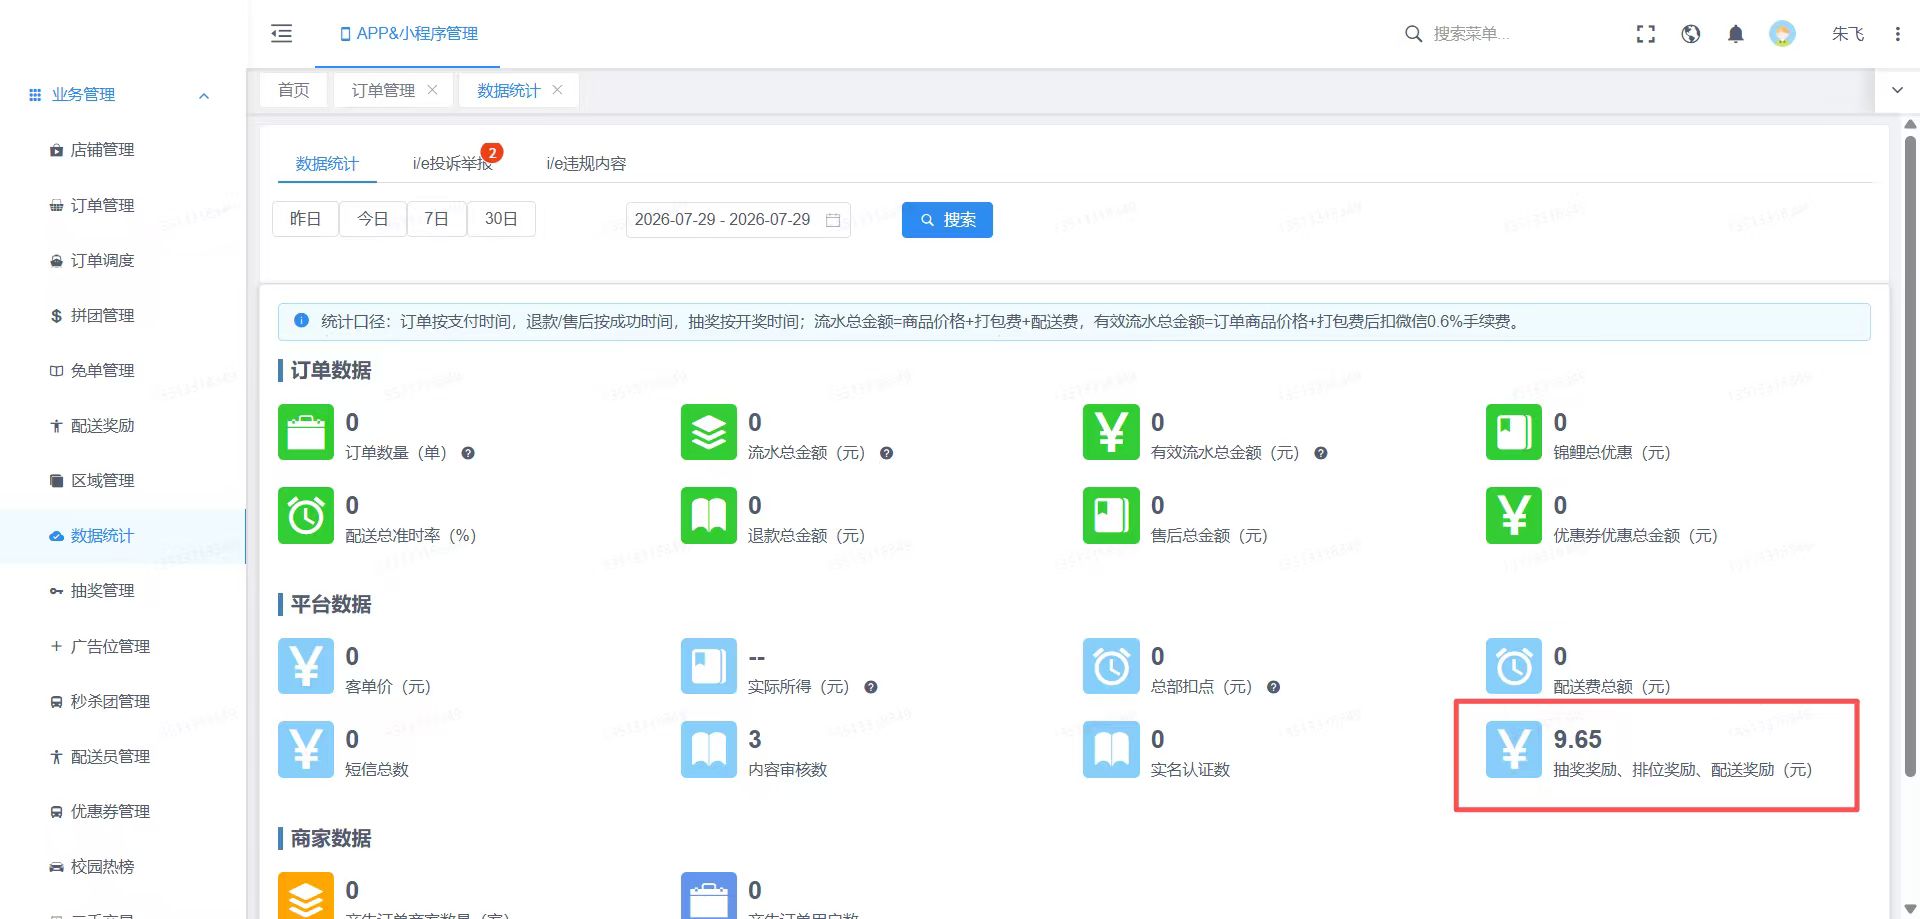1920x919 pixels.
Task: Select the 7日 quick date filter
Action: pyautogui.click(x=436, y=219)
